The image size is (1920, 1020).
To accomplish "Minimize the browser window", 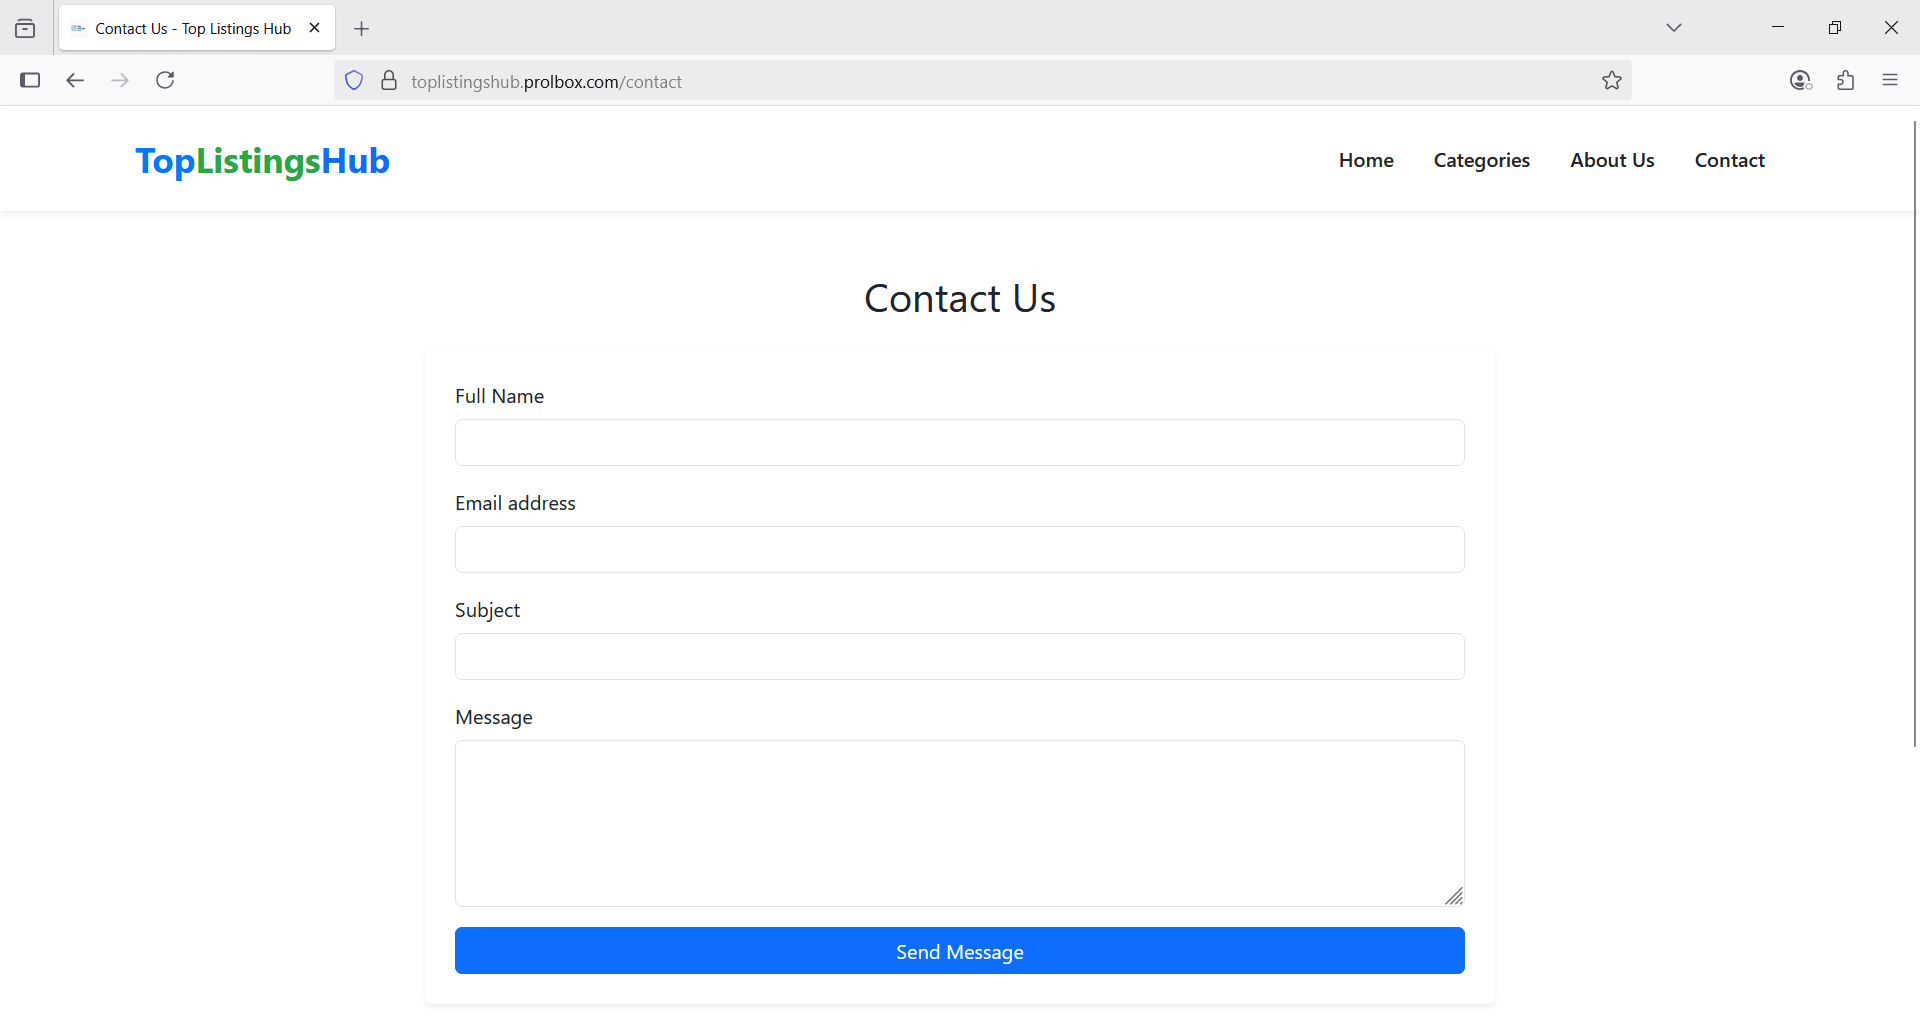I will [1778, 27].
